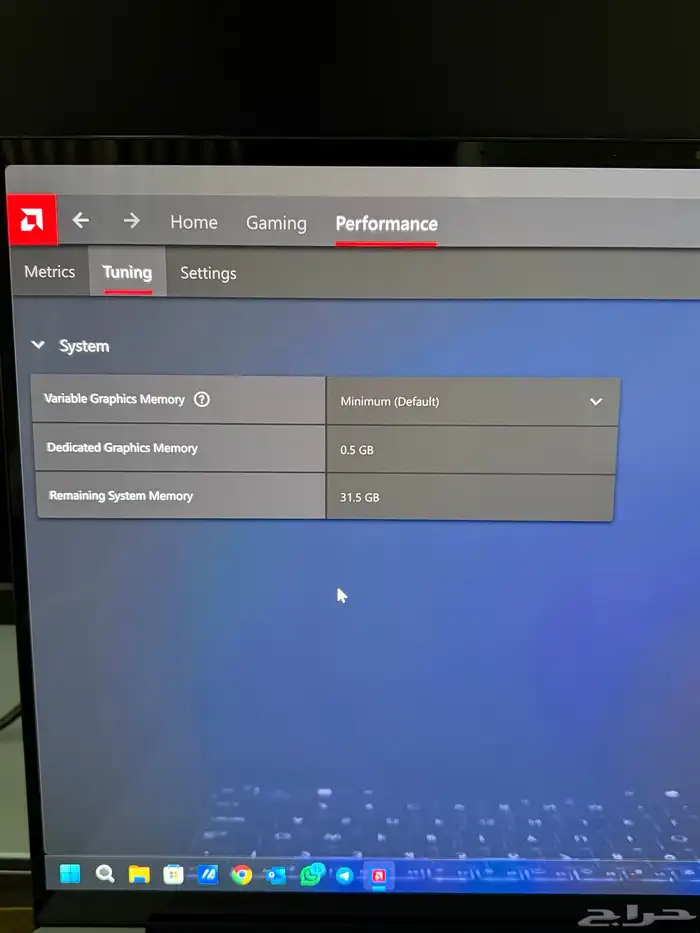Viewport: 700px width, 933px height.
Task: Click the Remaining System Memory label
Action: (x=121, y=496)
